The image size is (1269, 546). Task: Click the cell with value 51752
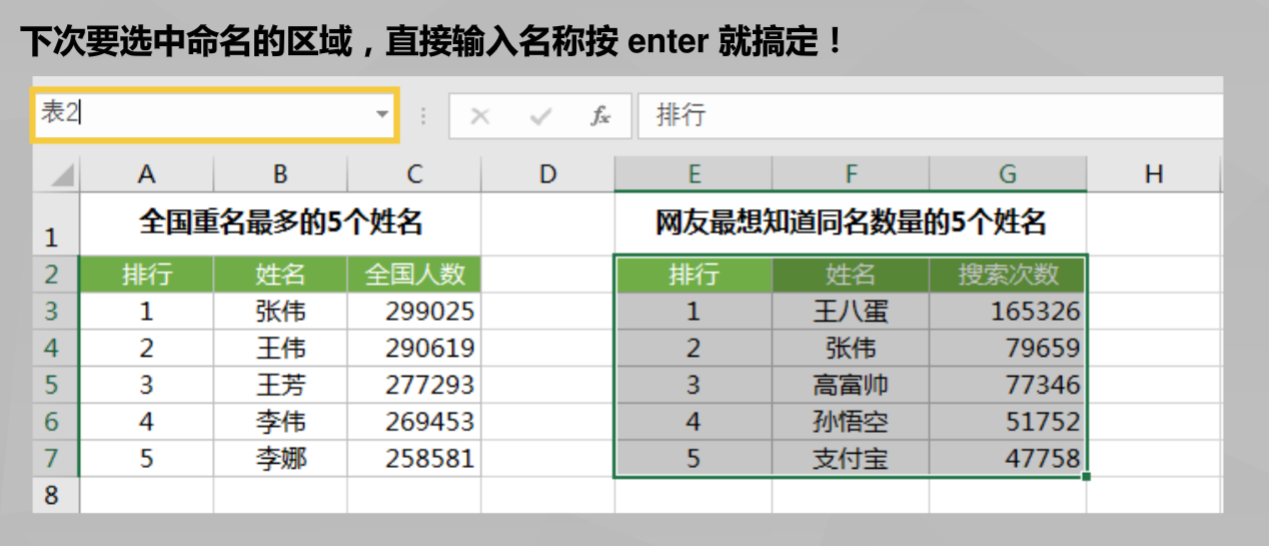(1007, 422)
